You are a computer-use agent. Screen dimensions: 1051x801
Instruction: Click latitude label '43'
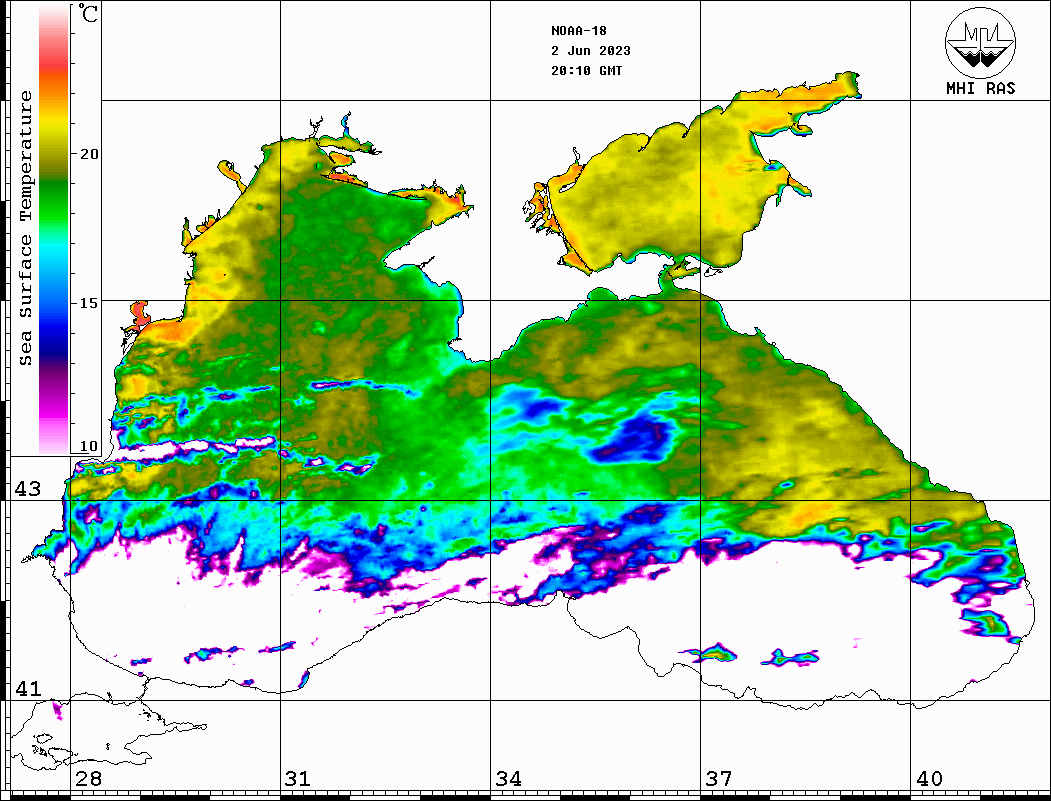(x=28, y=489)
